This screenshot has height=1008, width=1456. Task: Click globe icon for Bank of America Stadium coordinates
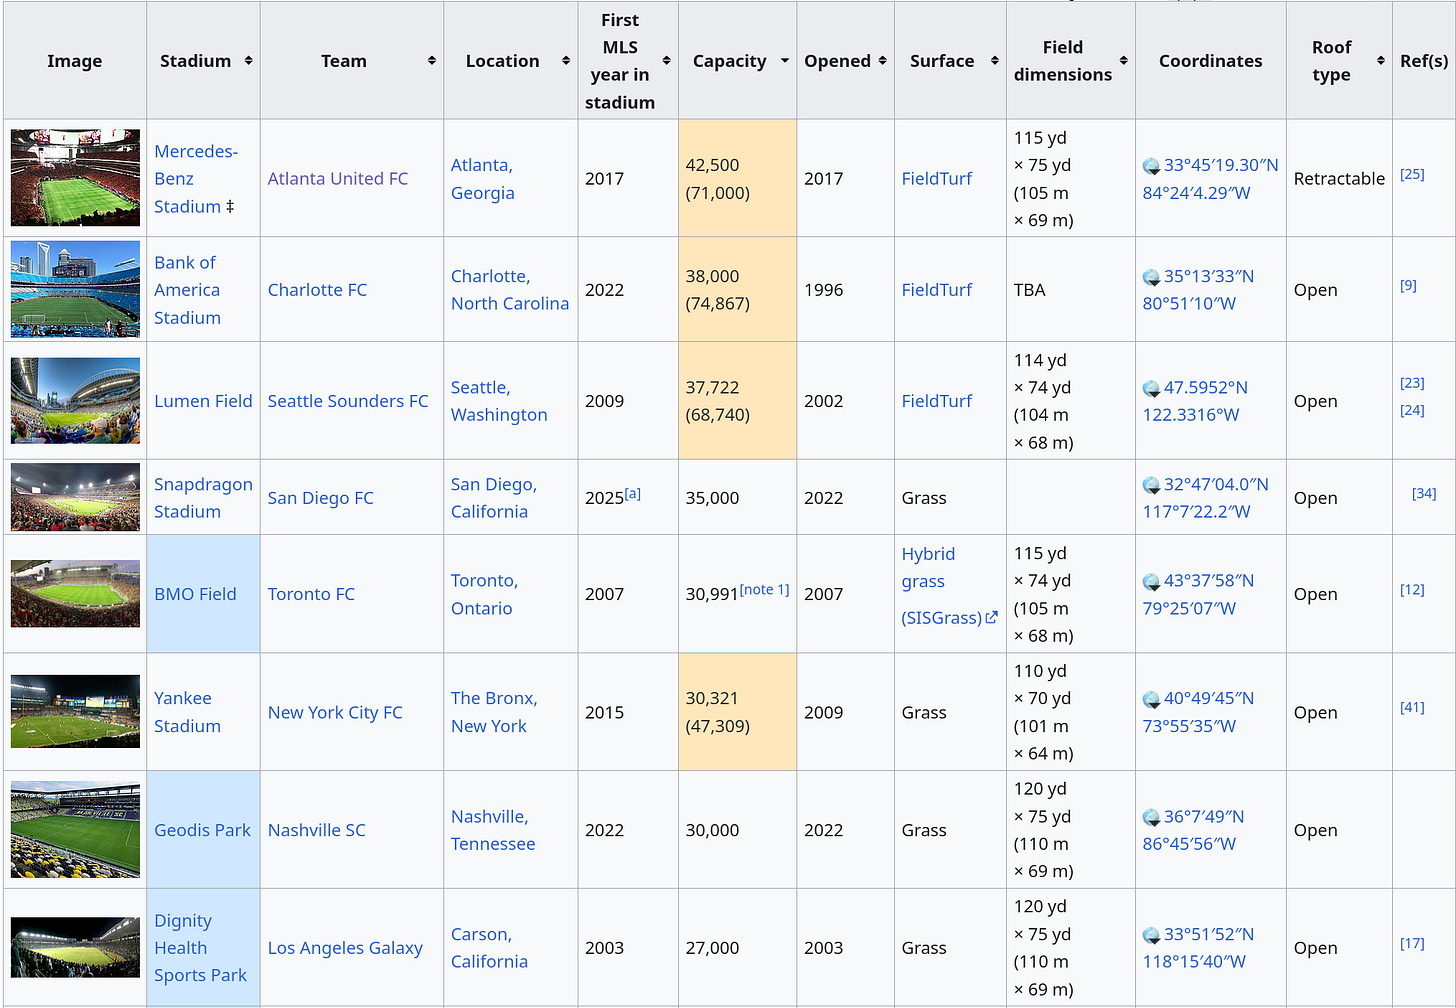pyautogui.click(x=1152, y=277)
